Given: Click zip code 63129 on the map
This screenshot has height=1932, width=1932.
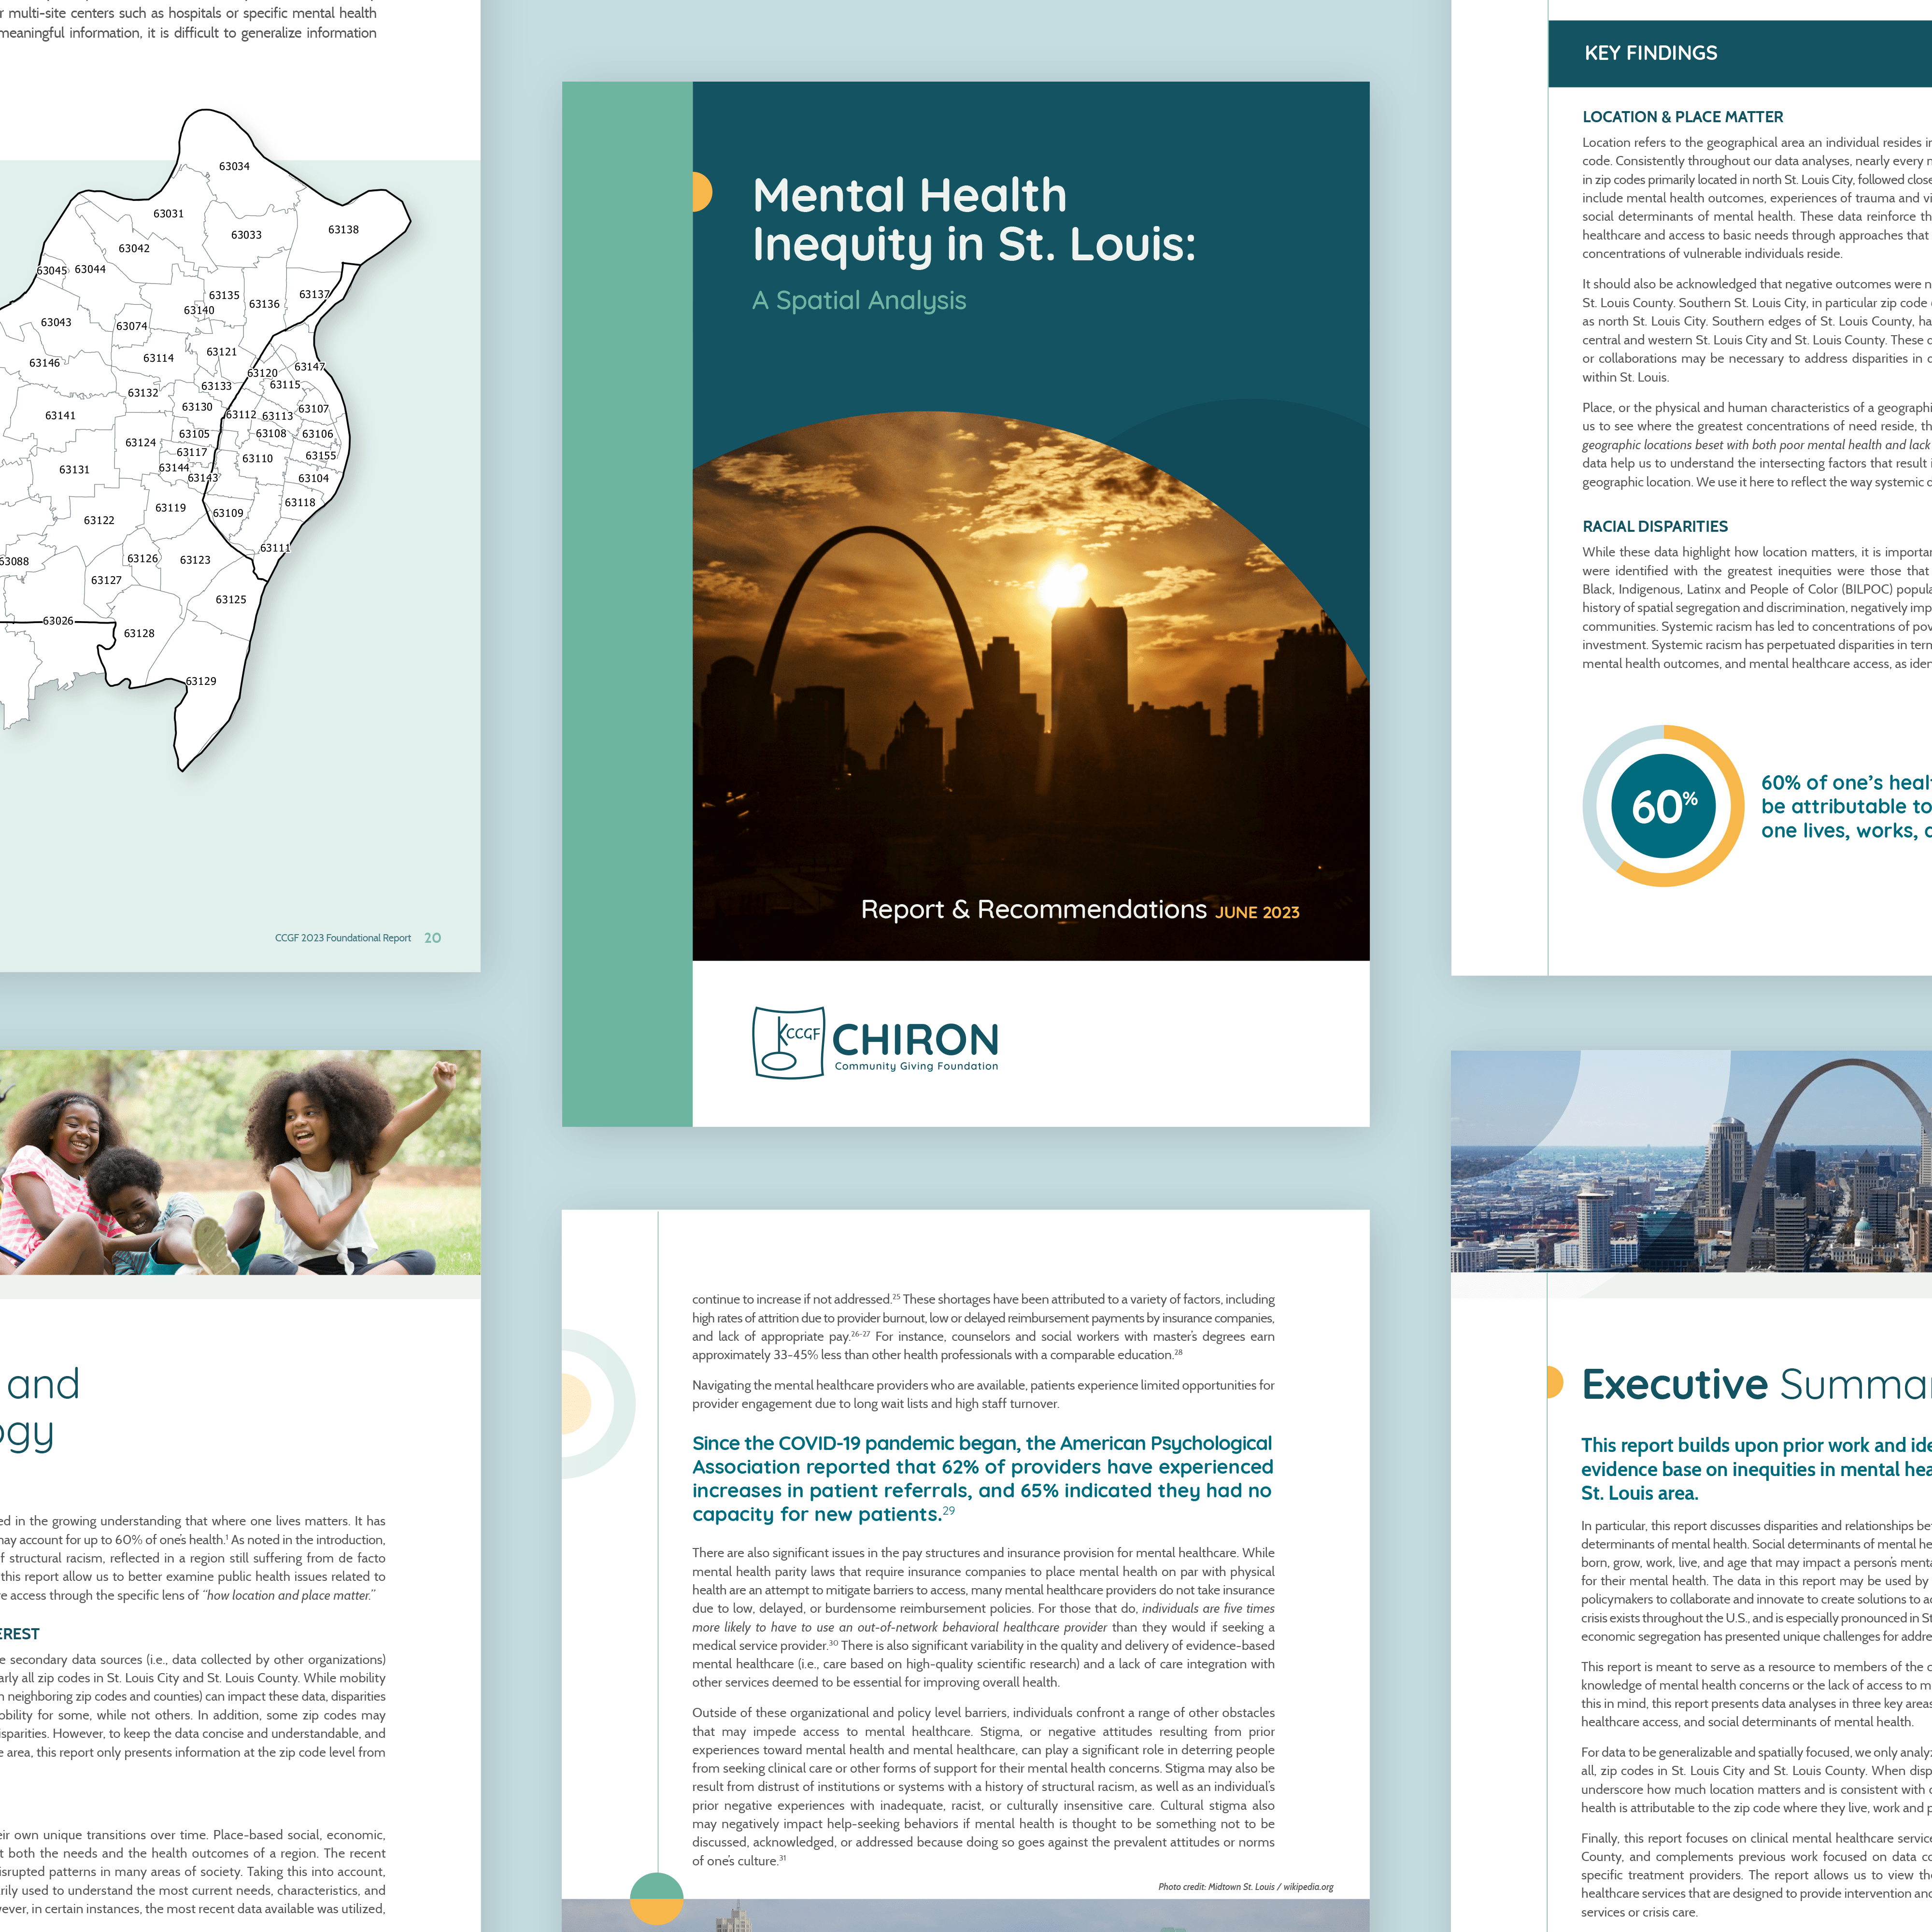Looking at the screenshot, I should pyautogui.click(x=201, y=681).
